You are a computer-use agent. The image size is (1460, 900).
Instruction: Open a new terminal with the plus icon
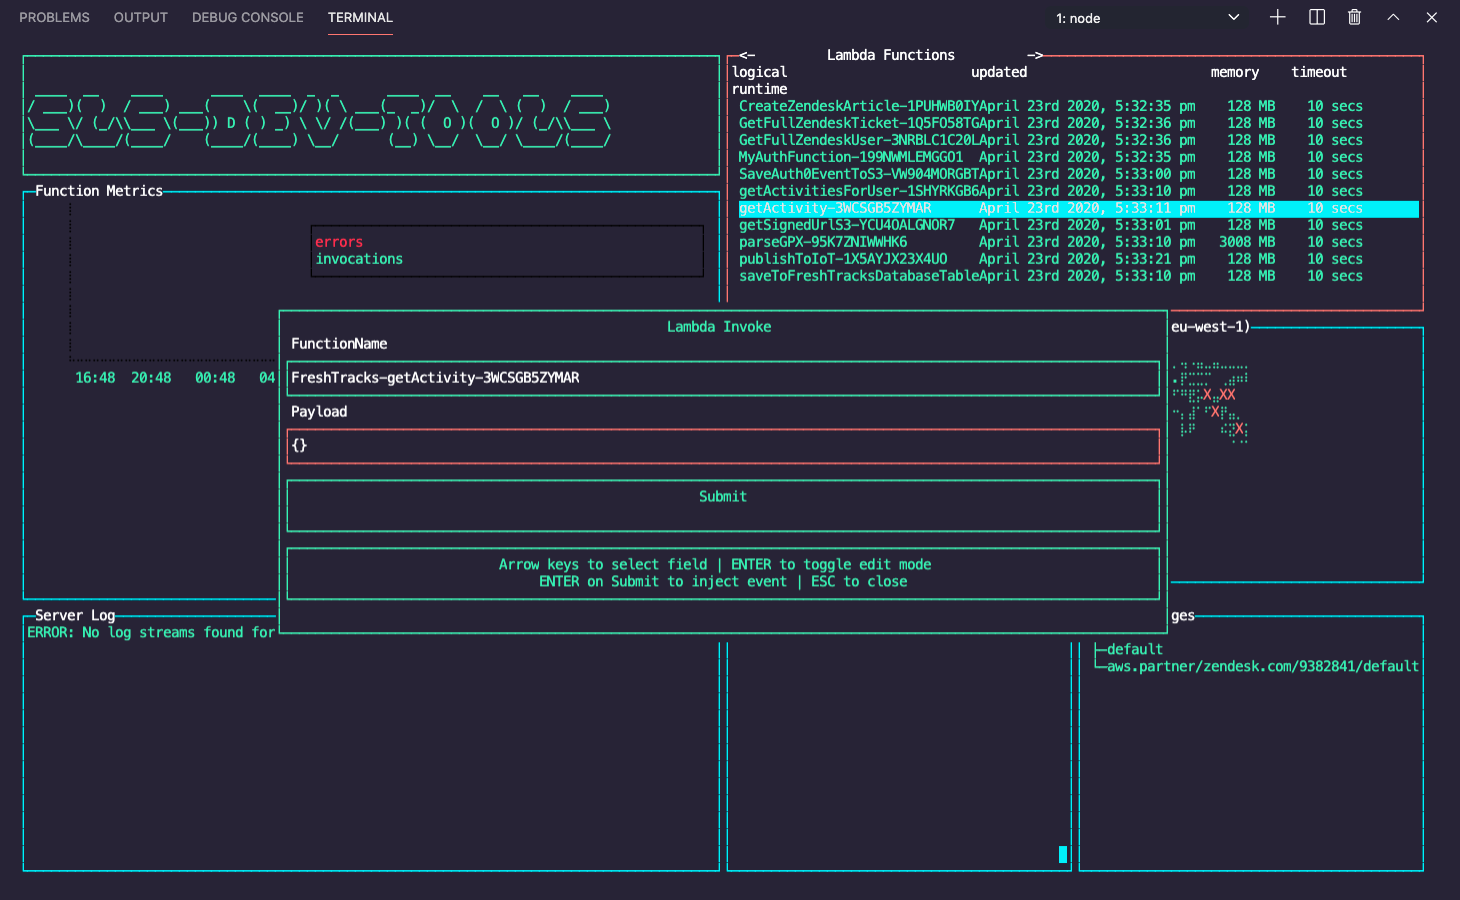click(1277, 17)
